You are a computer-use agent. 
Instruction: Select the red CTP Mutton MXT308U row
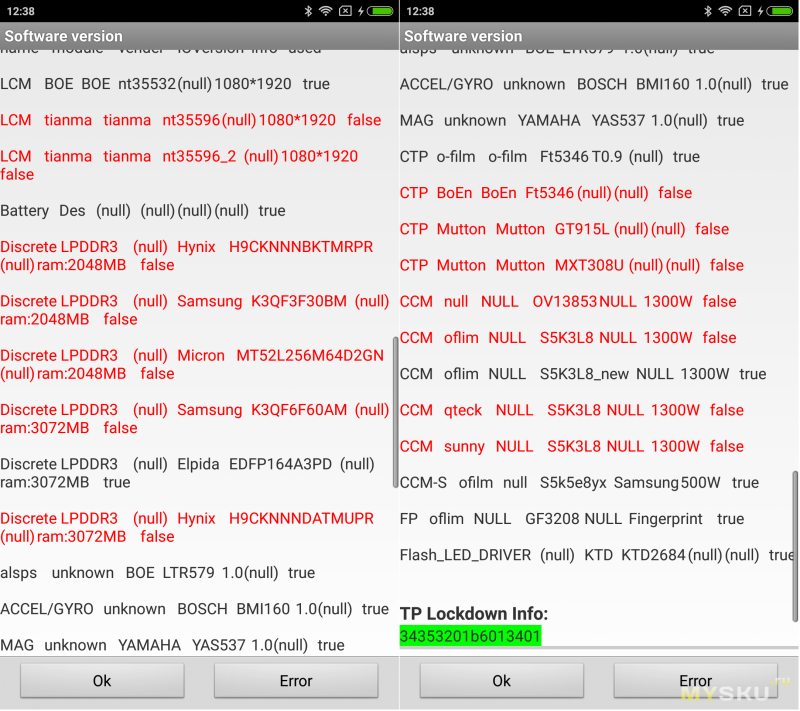[572, 265]
